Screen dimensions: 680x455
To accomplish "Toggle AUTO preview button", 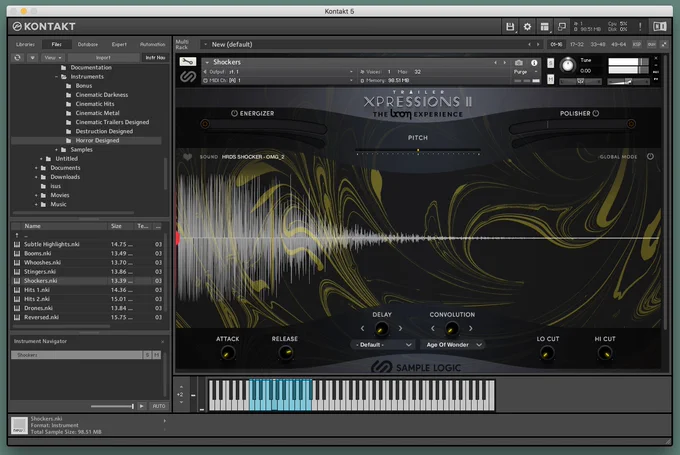I will (159, 406).
